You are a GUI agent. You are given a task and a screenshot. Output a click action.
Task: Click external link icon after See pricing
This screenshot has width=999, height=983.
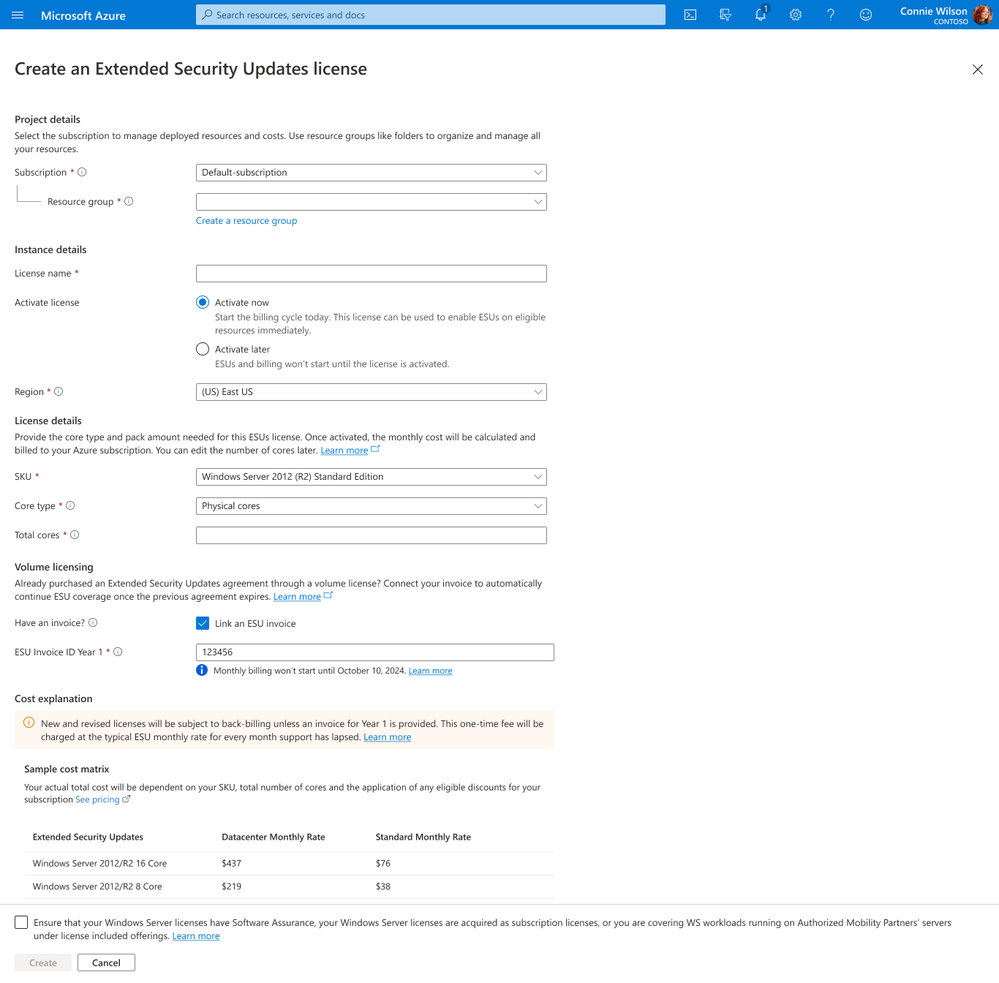click(x=126, y=799)
